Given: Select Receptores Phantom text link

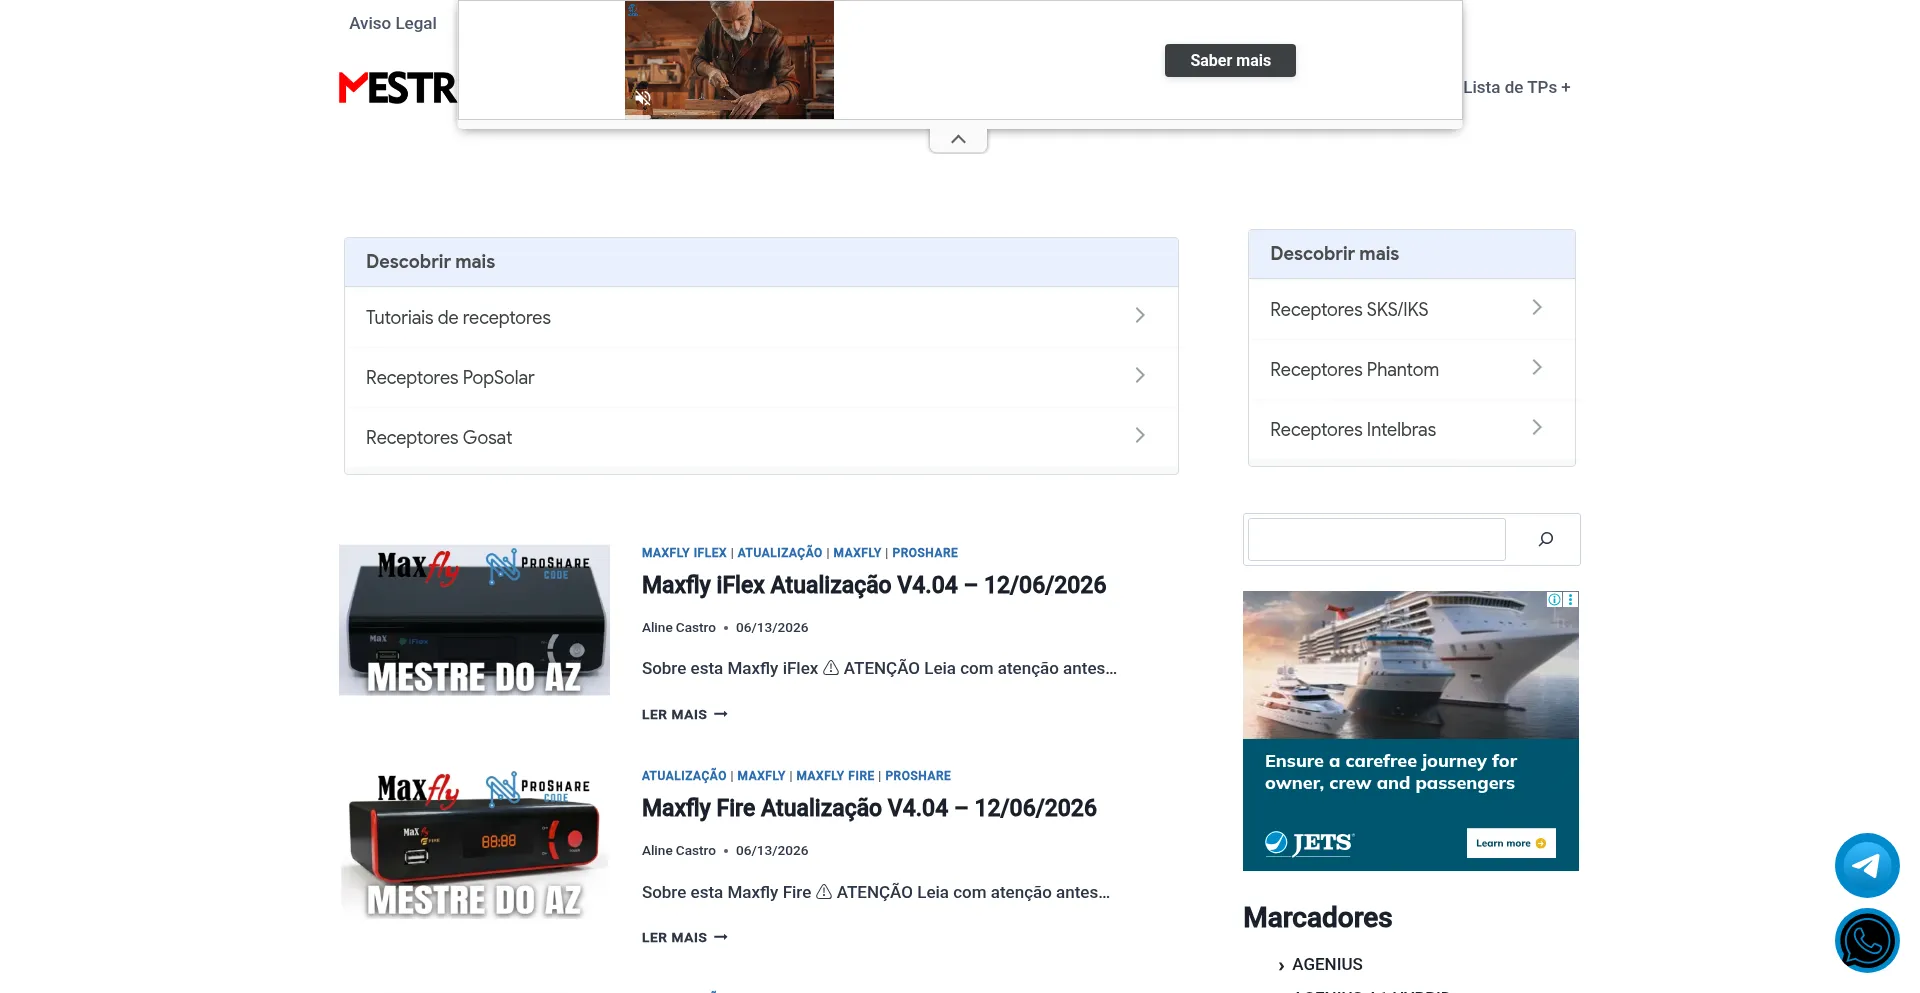Looking at the screenshot, I should click(x=1354, y=370).
